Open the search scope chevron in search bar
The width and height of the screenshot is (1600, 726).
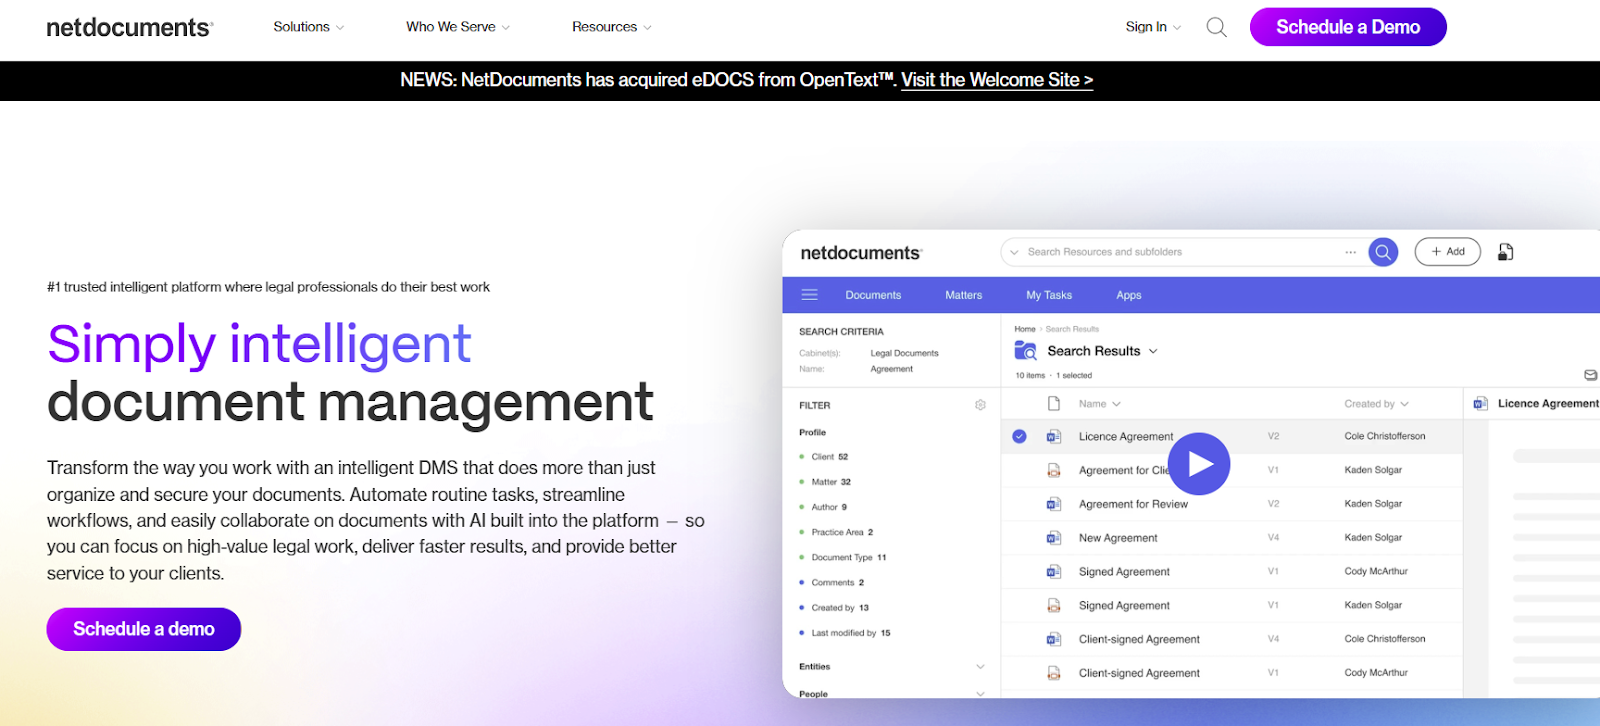[x=1014, y=252]
